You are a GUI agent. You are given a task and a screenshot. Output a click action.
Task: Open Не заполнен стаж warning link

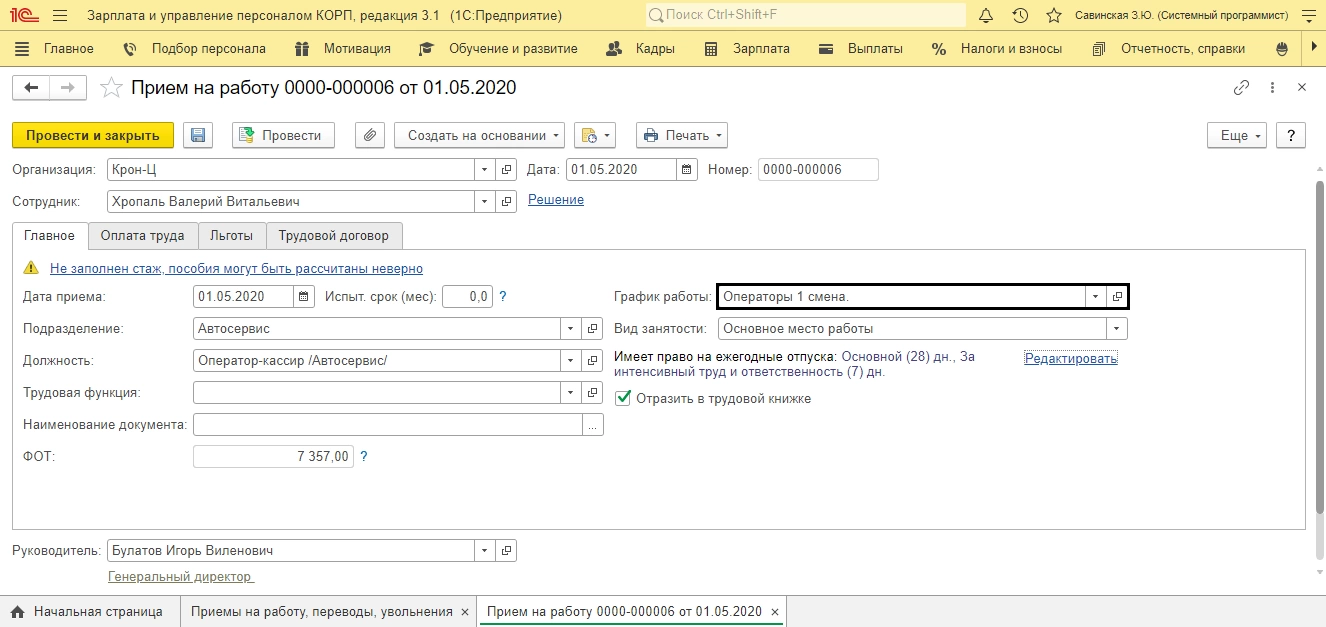pos(236,269)
